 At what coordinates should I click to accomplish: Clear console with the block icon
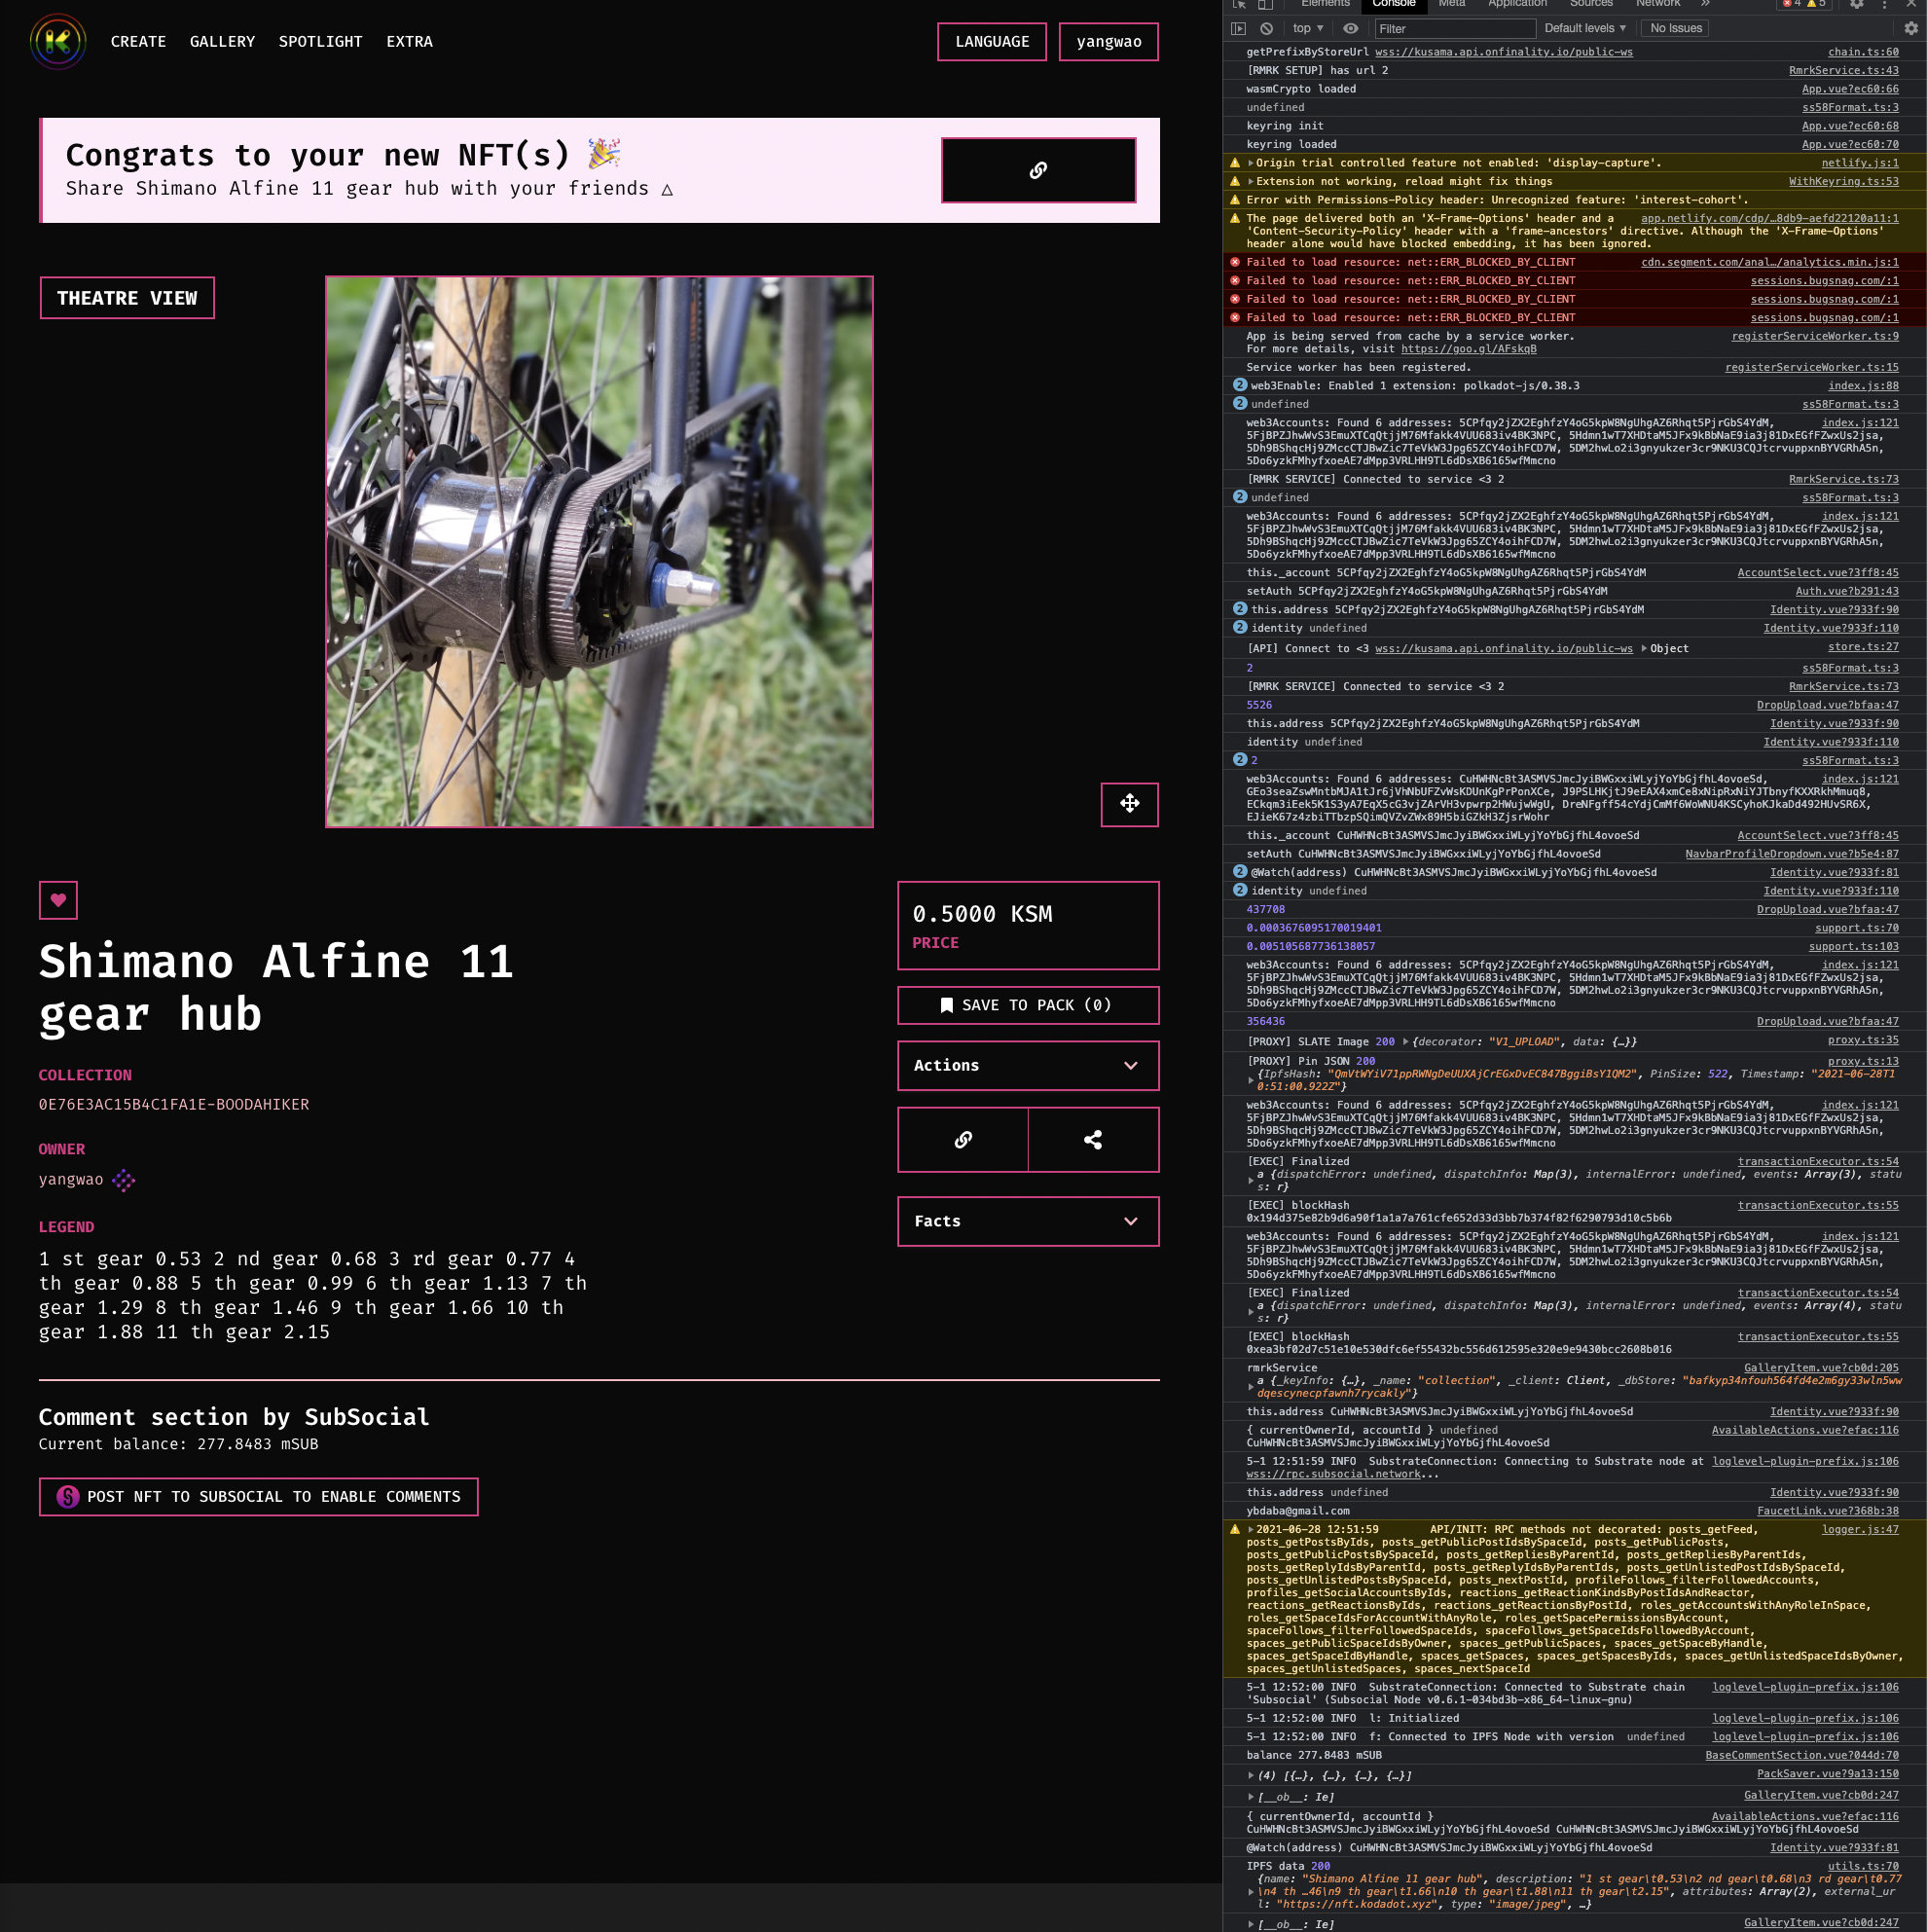1266,28
